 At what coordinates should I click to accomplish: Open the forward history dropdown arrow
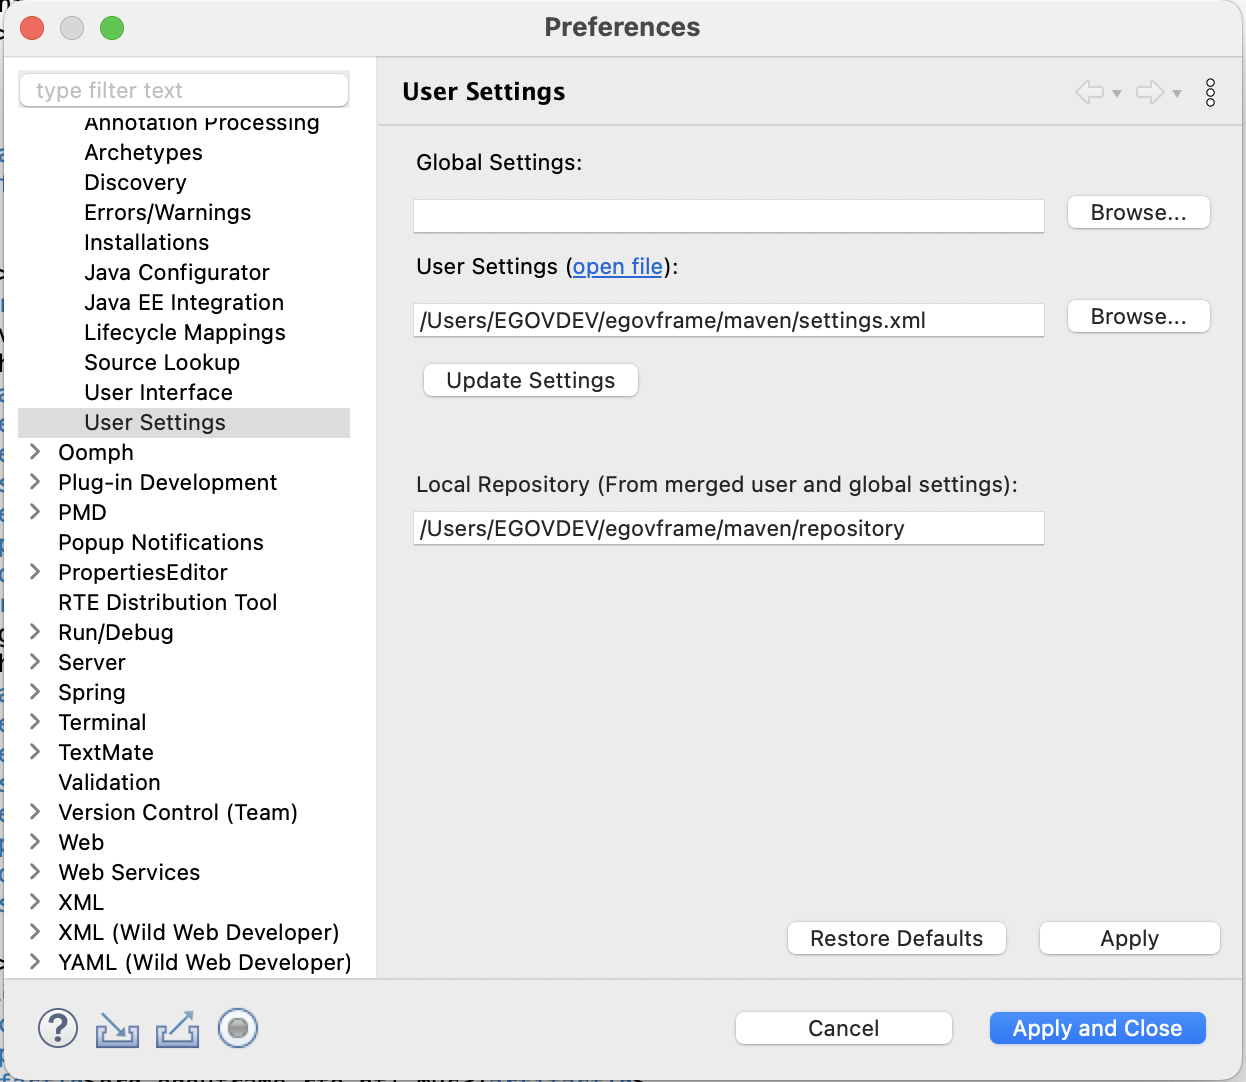(1177, 94)
